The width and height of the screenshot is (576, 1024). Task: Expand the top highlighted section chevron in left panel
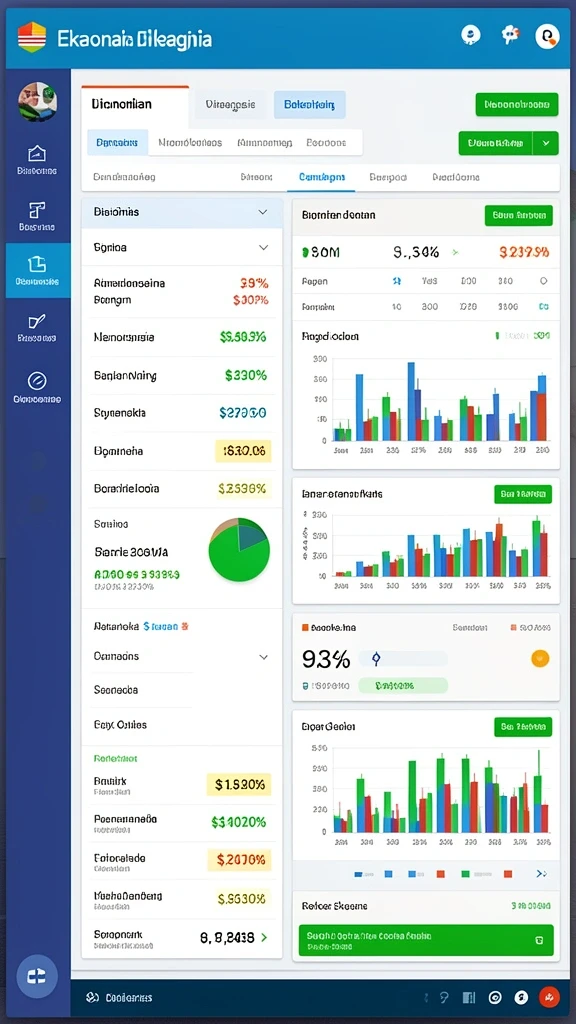[x=263, y=212]
